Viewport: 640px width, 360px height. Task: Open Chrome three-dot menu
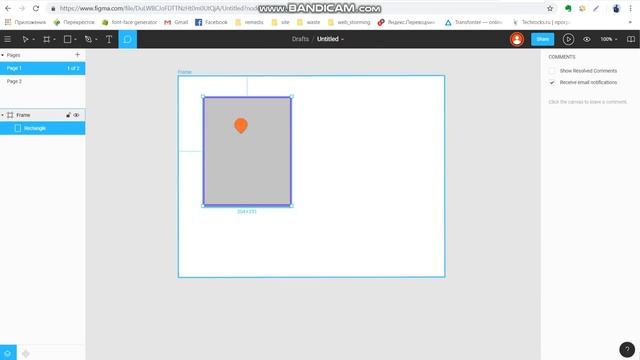[630, 8]
